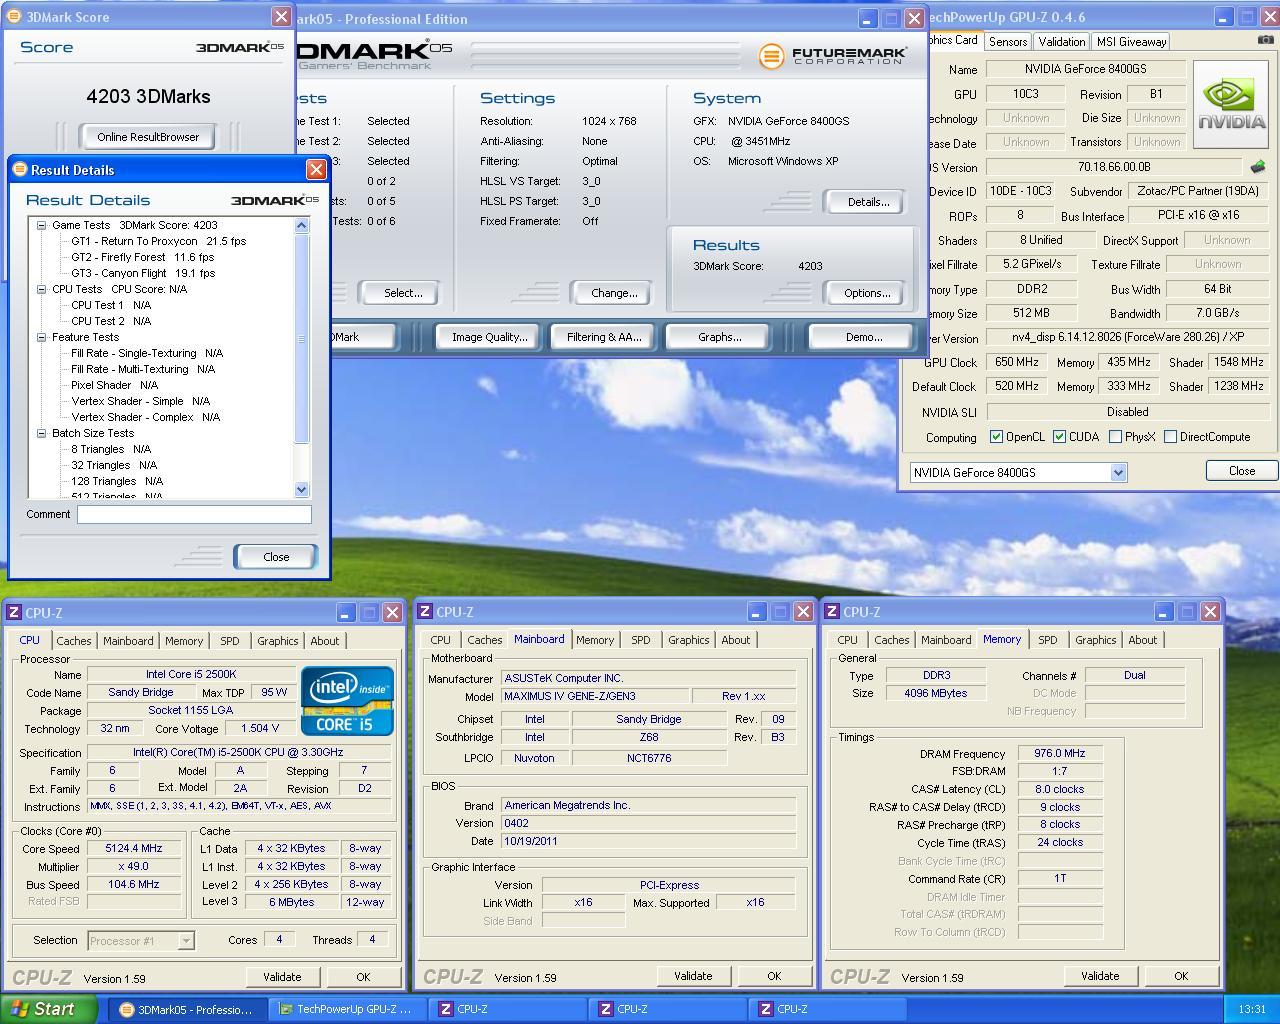Click the Close button in GPU-Z
The height and width of the screenshot is (1024, 1280).
pos(1242,471)
